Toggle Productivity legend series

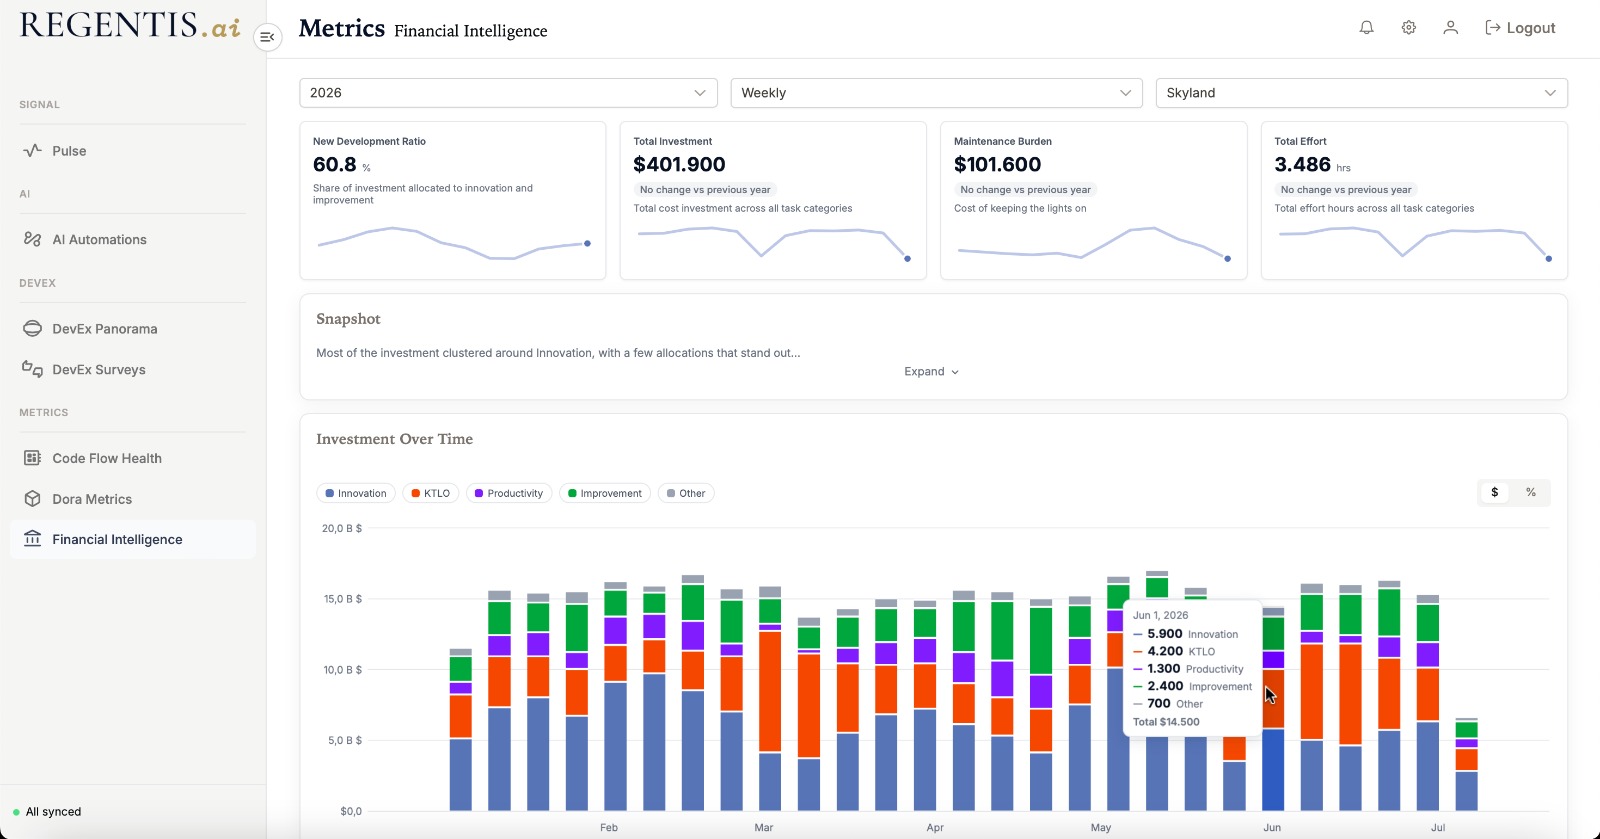point(509,493)
